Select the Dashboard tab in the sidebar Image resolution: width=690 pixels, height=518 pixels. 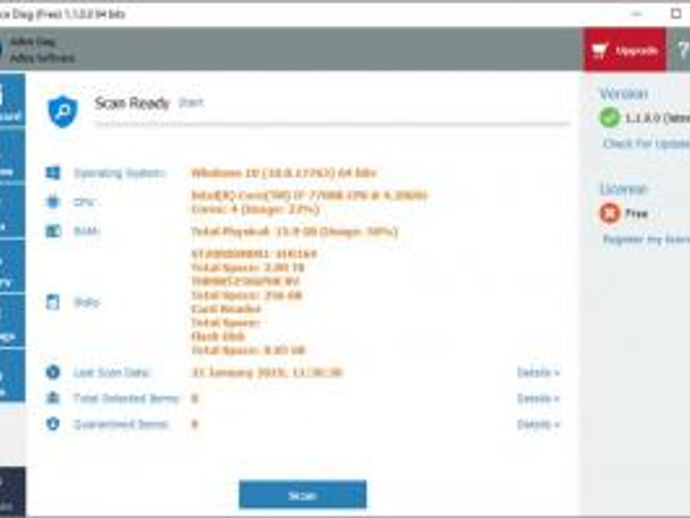point(11,101)
